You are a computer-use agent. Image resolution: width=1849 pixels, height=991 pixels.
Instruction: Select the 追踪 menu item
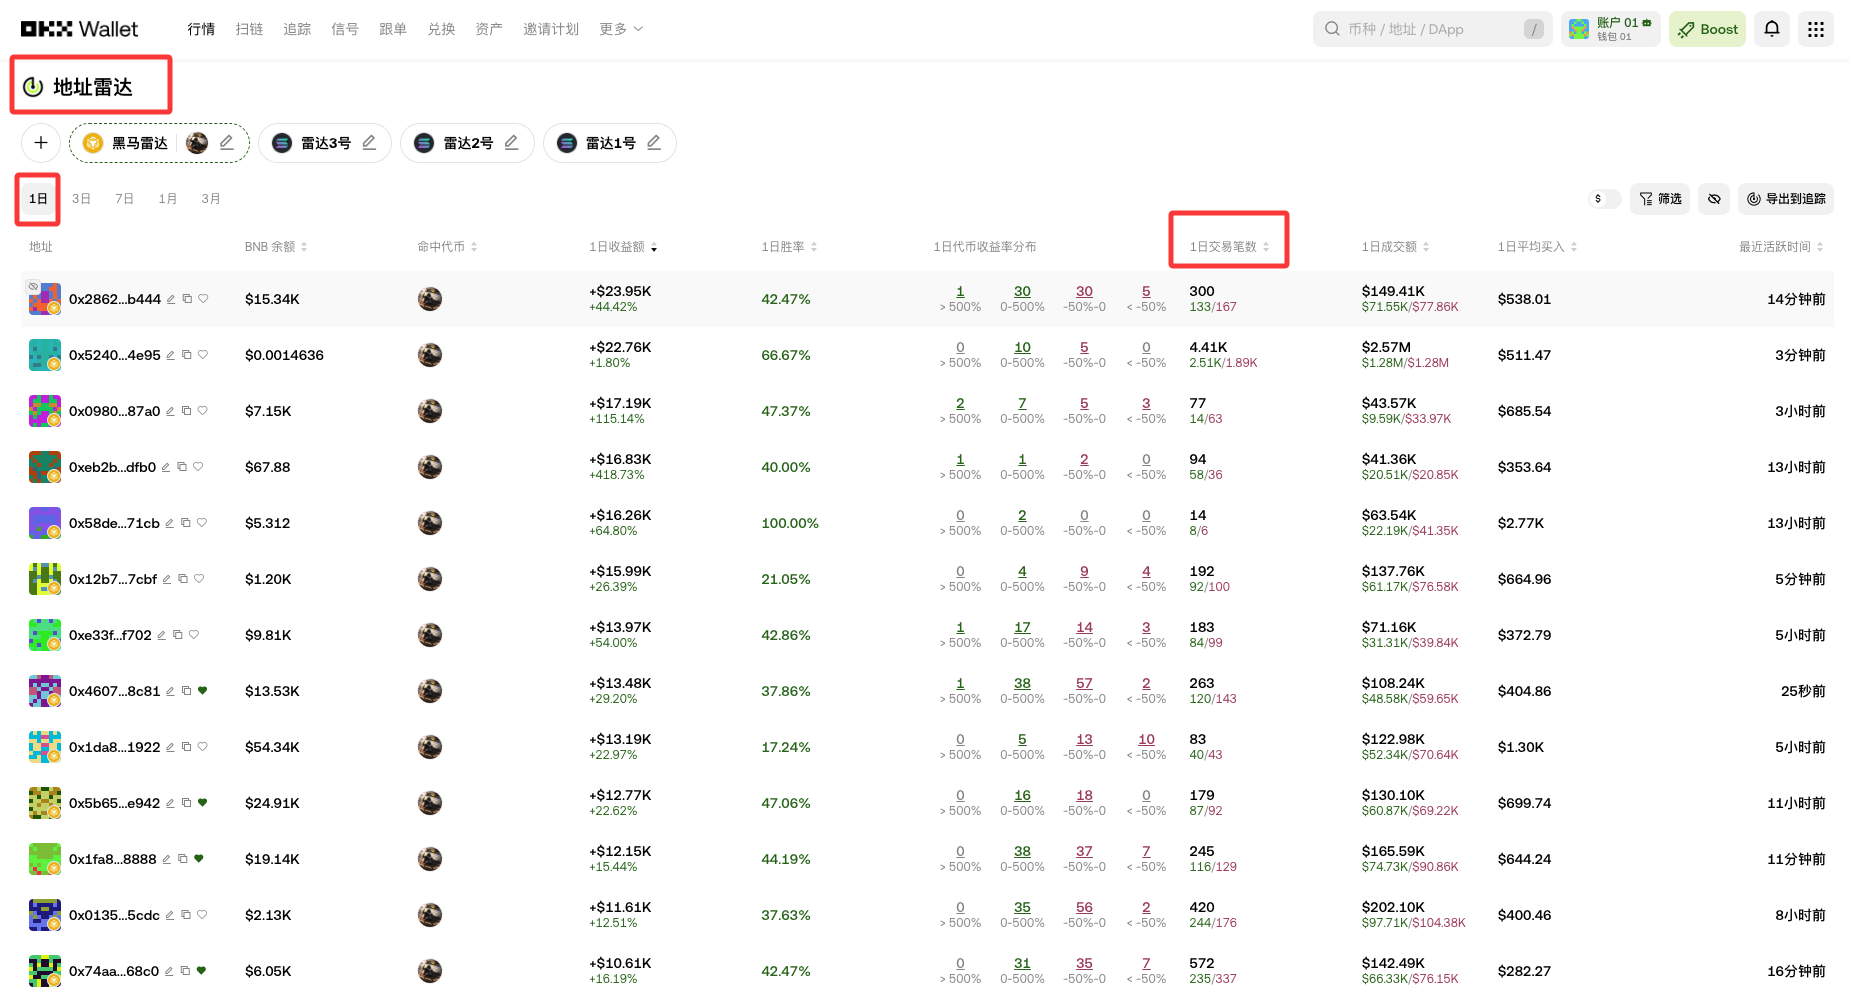(296, 28)
